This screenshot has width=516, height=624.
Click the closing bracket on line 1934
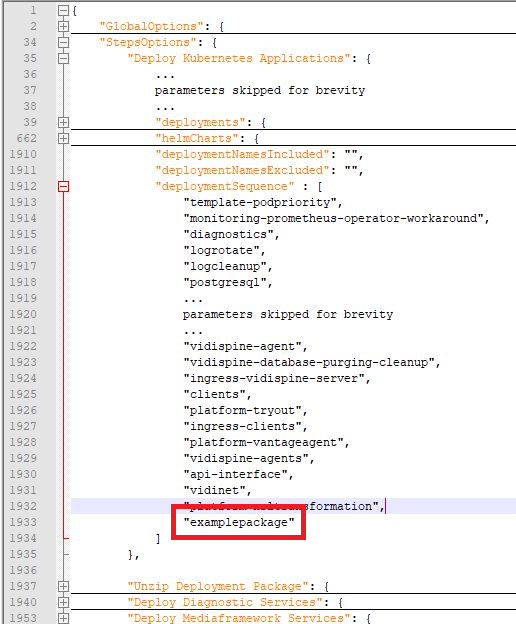[158, 538]
